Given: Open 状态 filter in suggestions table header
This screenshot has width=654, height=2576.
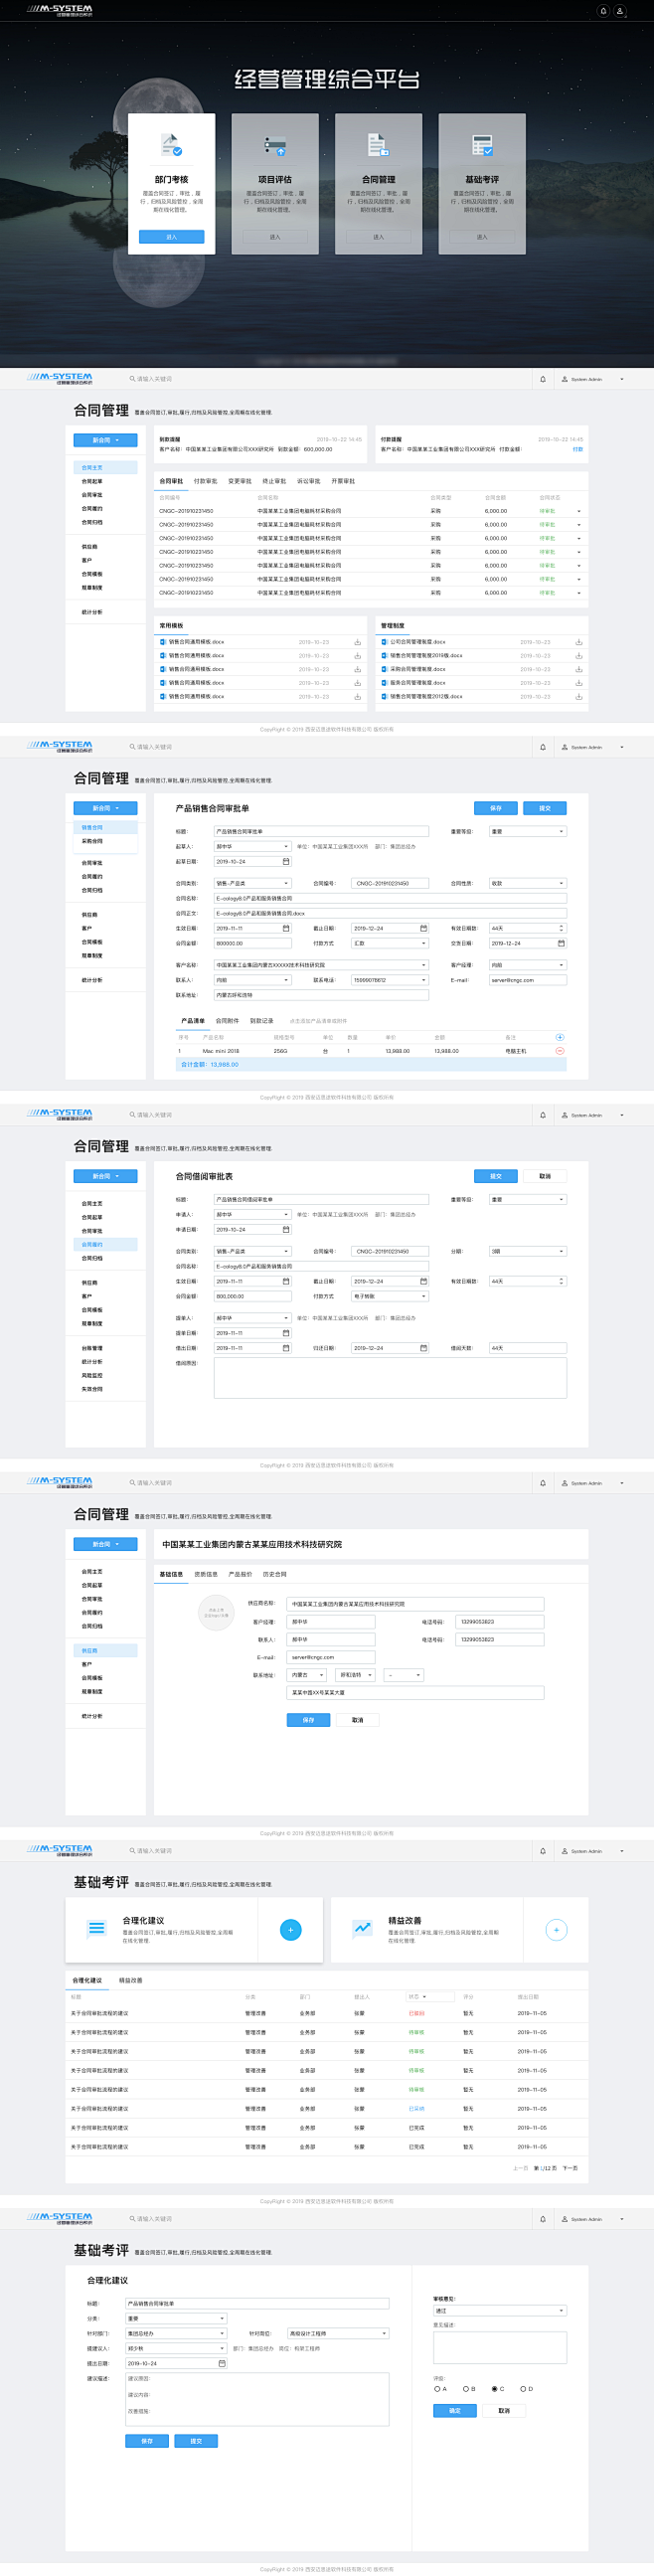Looking at the screenshot, I should [x=431, y=1997].
